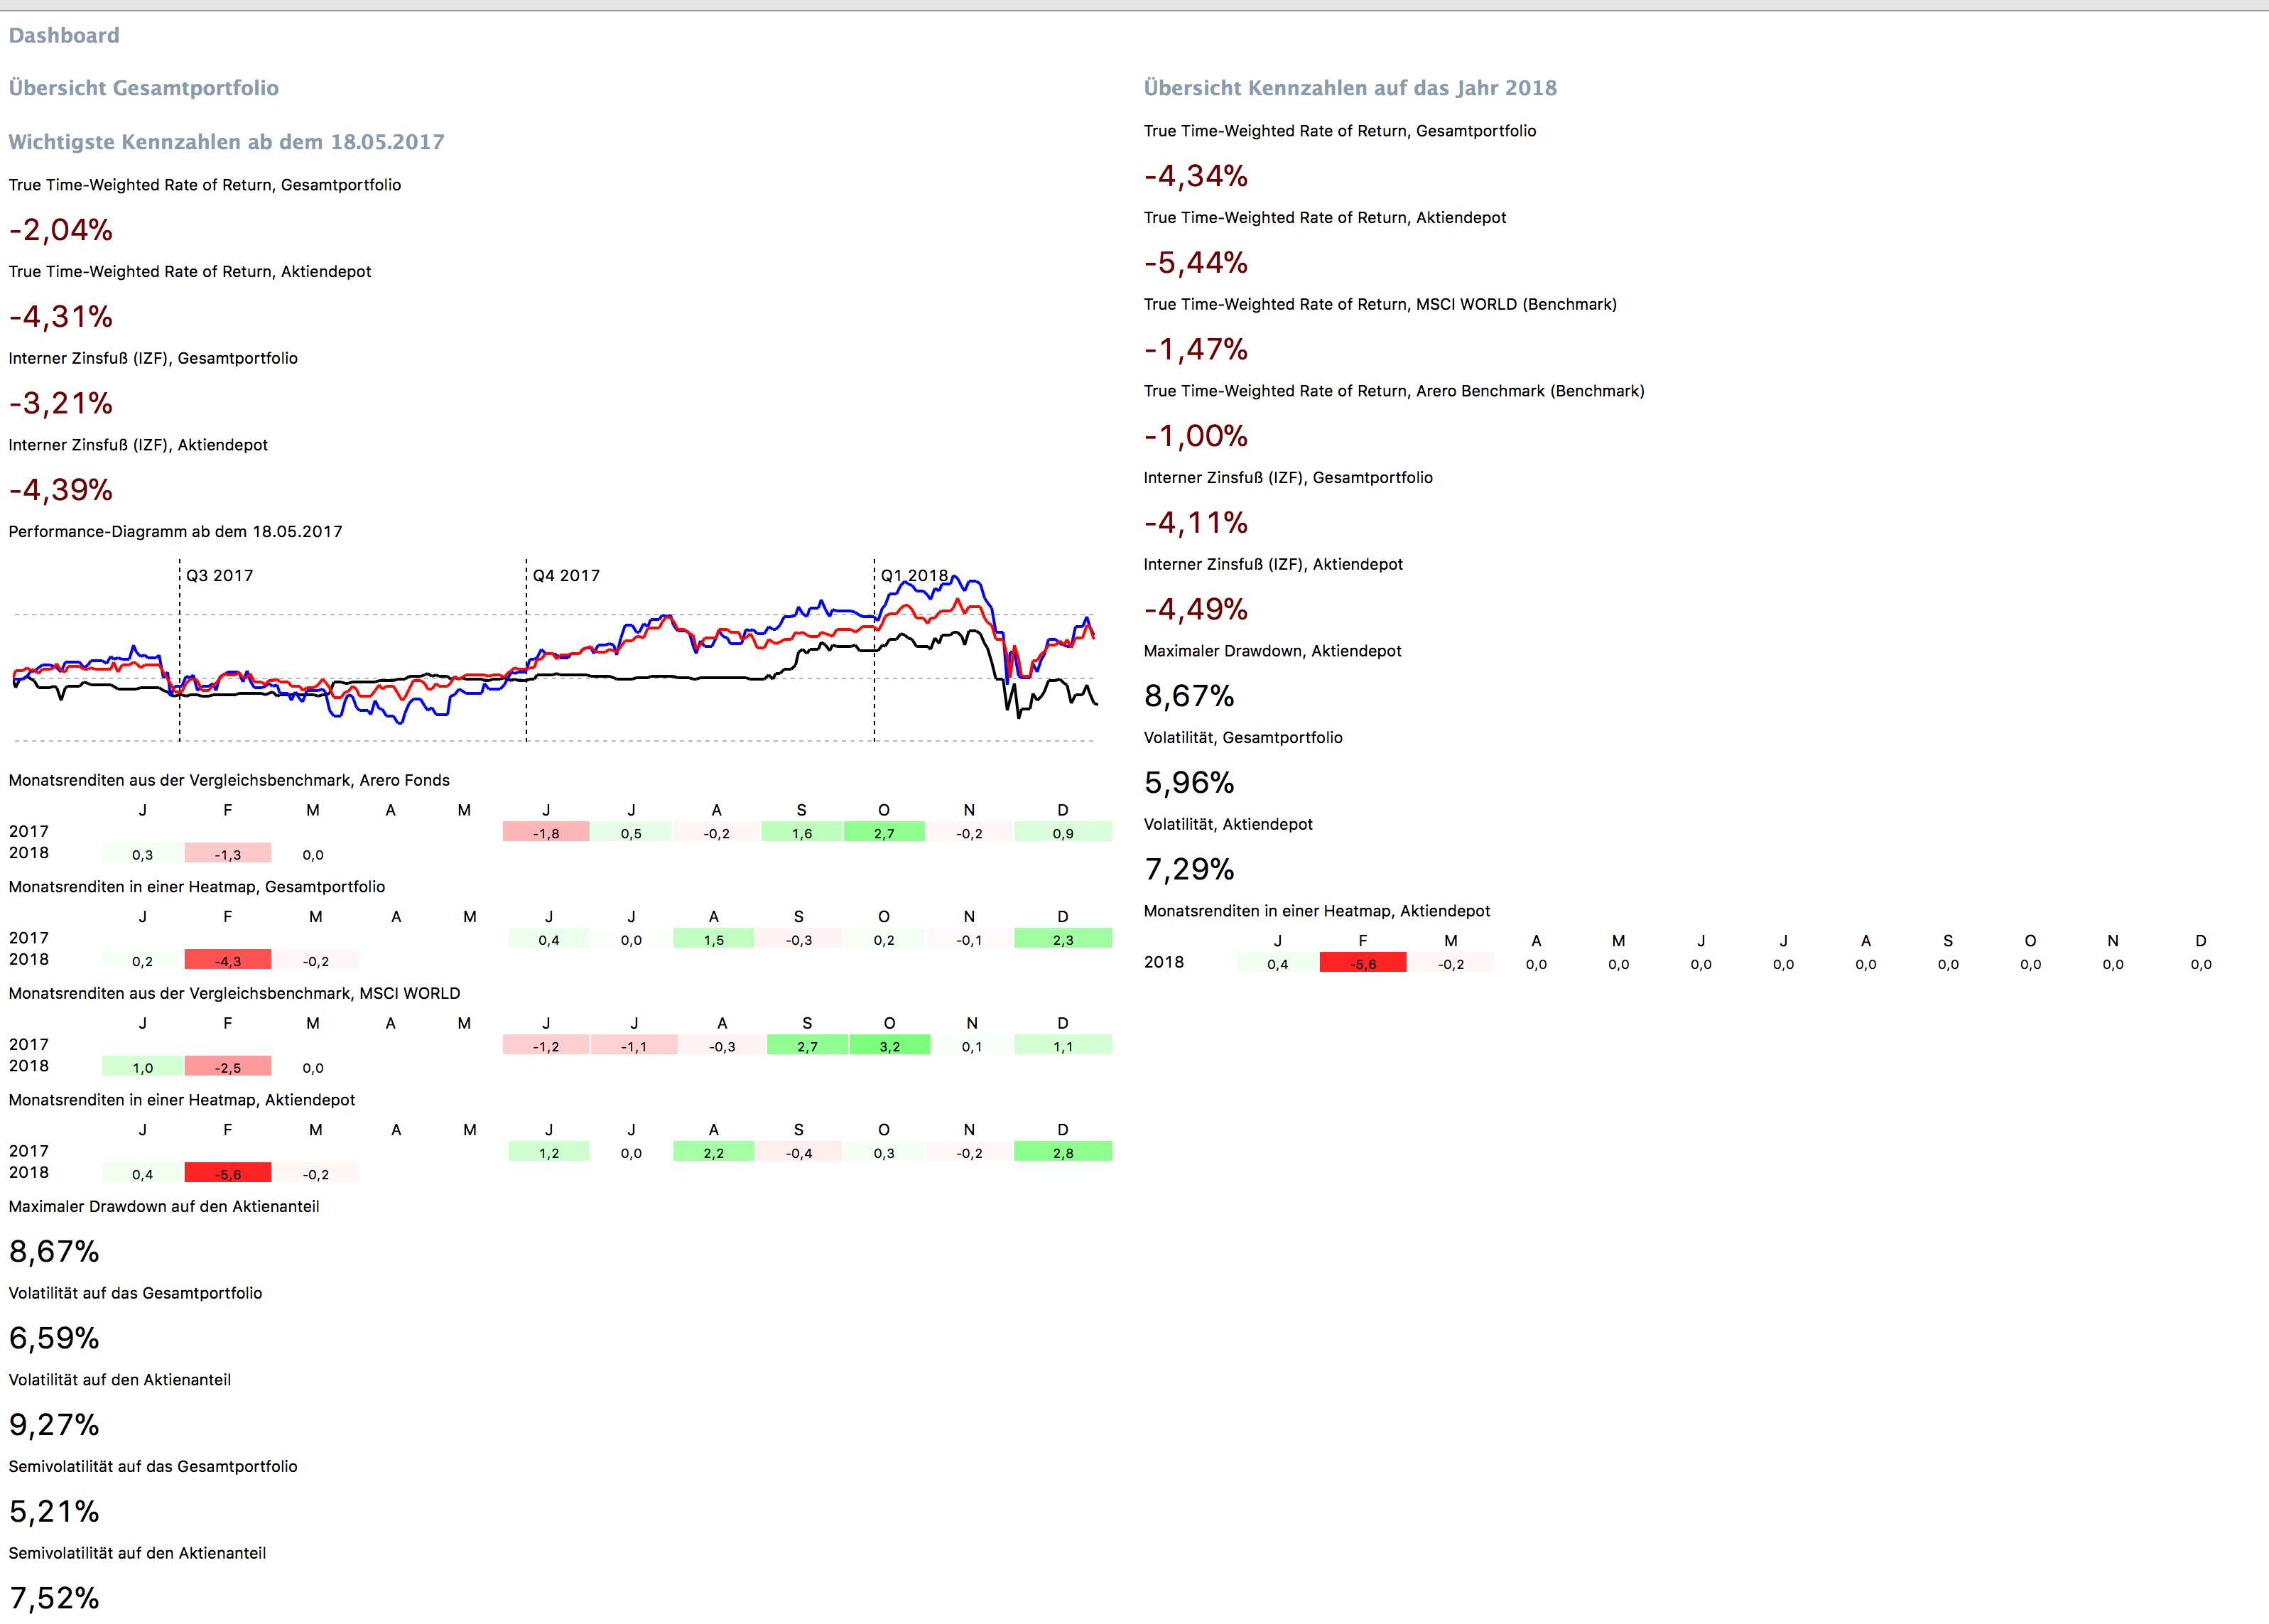
Task: Click the red -5,6 cell in right 2018 Aktiendepot heatmap
Action: [1362, 964]
